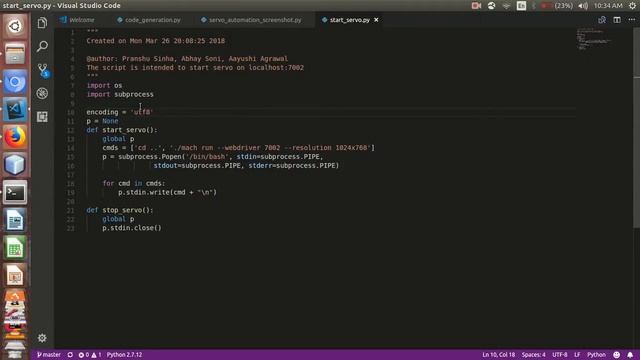Split the editor
The width and height of the screenshot is (640, 360).
tap(617, 20)
